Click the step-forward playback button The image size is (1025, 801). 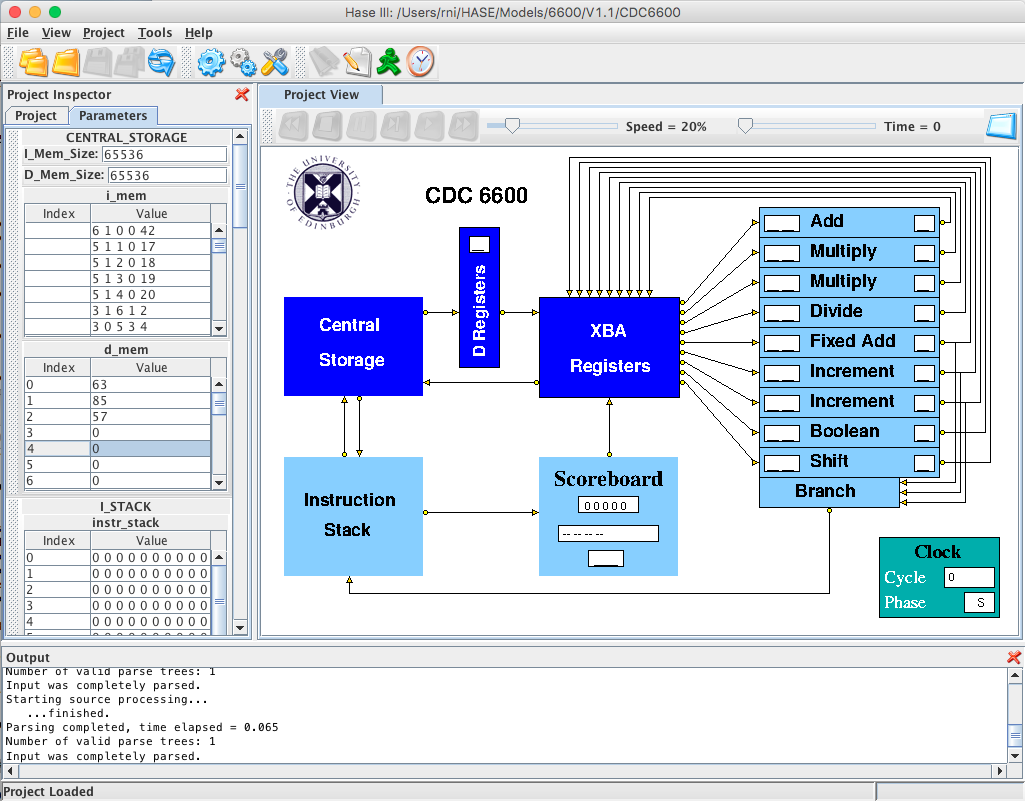(x=395, y=126)
